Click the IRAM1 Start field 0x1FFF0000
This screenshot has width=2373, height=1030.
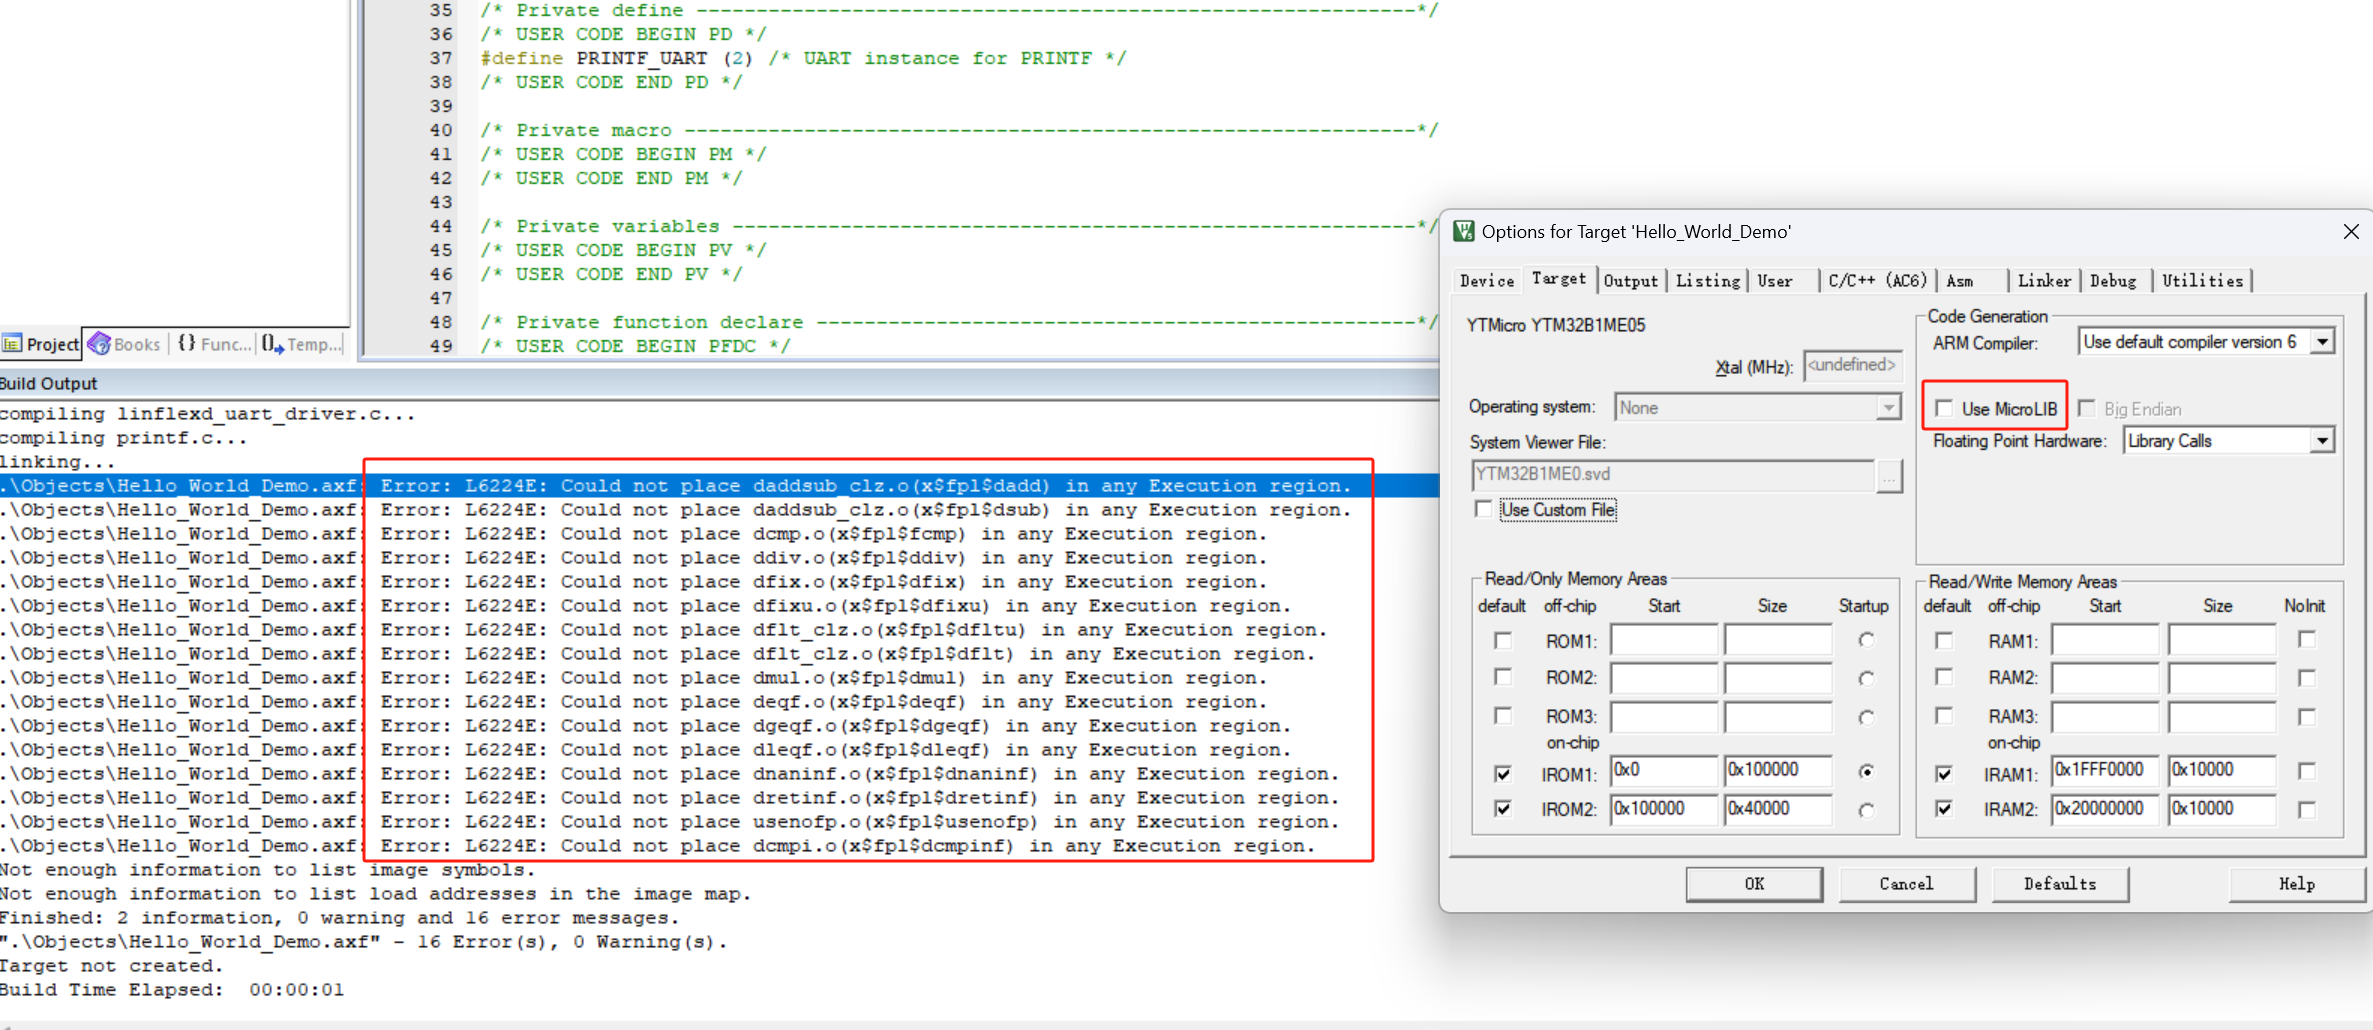coord(2105,770)
